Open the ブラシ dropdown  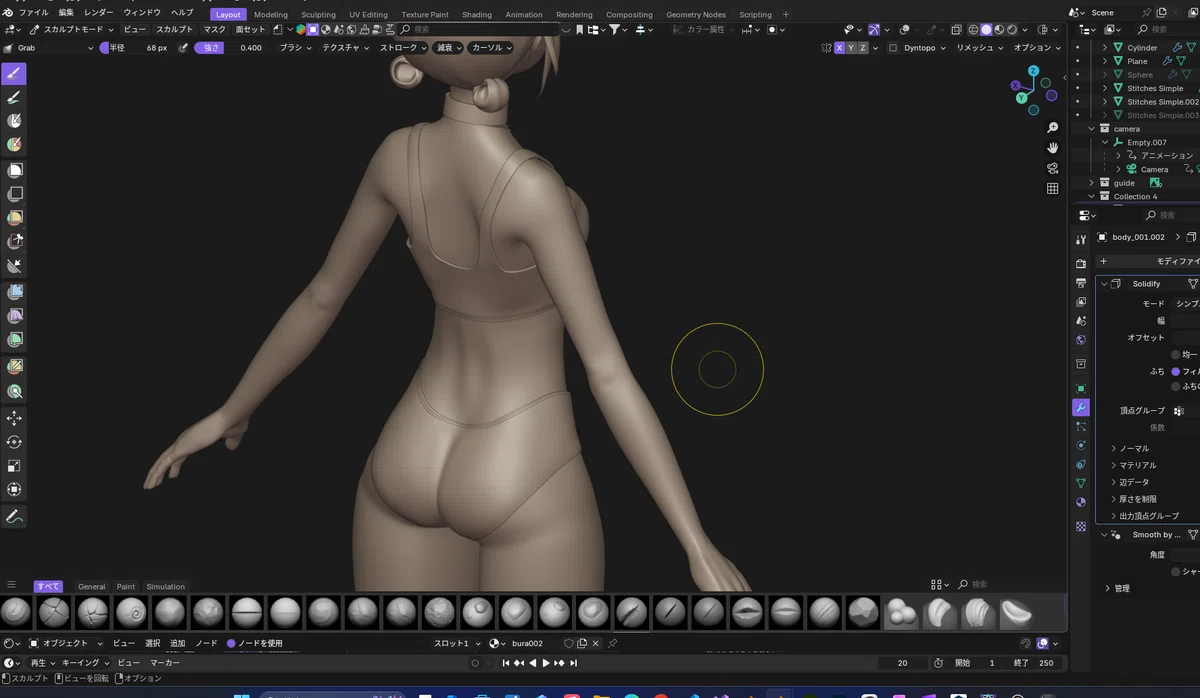coord(294,48)
